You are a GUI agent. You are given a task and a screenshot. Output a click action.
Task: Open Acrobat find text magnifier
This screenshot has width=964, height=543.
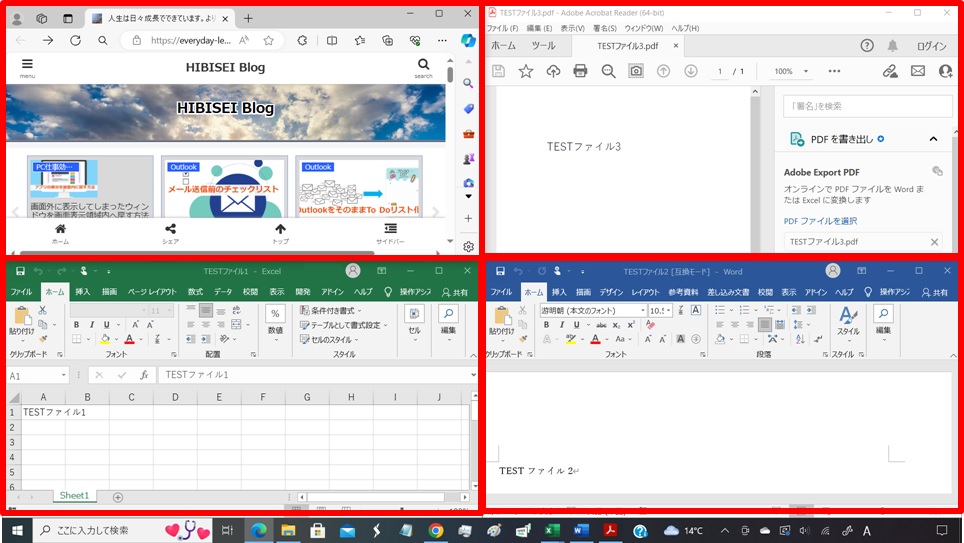coord(609,71)
